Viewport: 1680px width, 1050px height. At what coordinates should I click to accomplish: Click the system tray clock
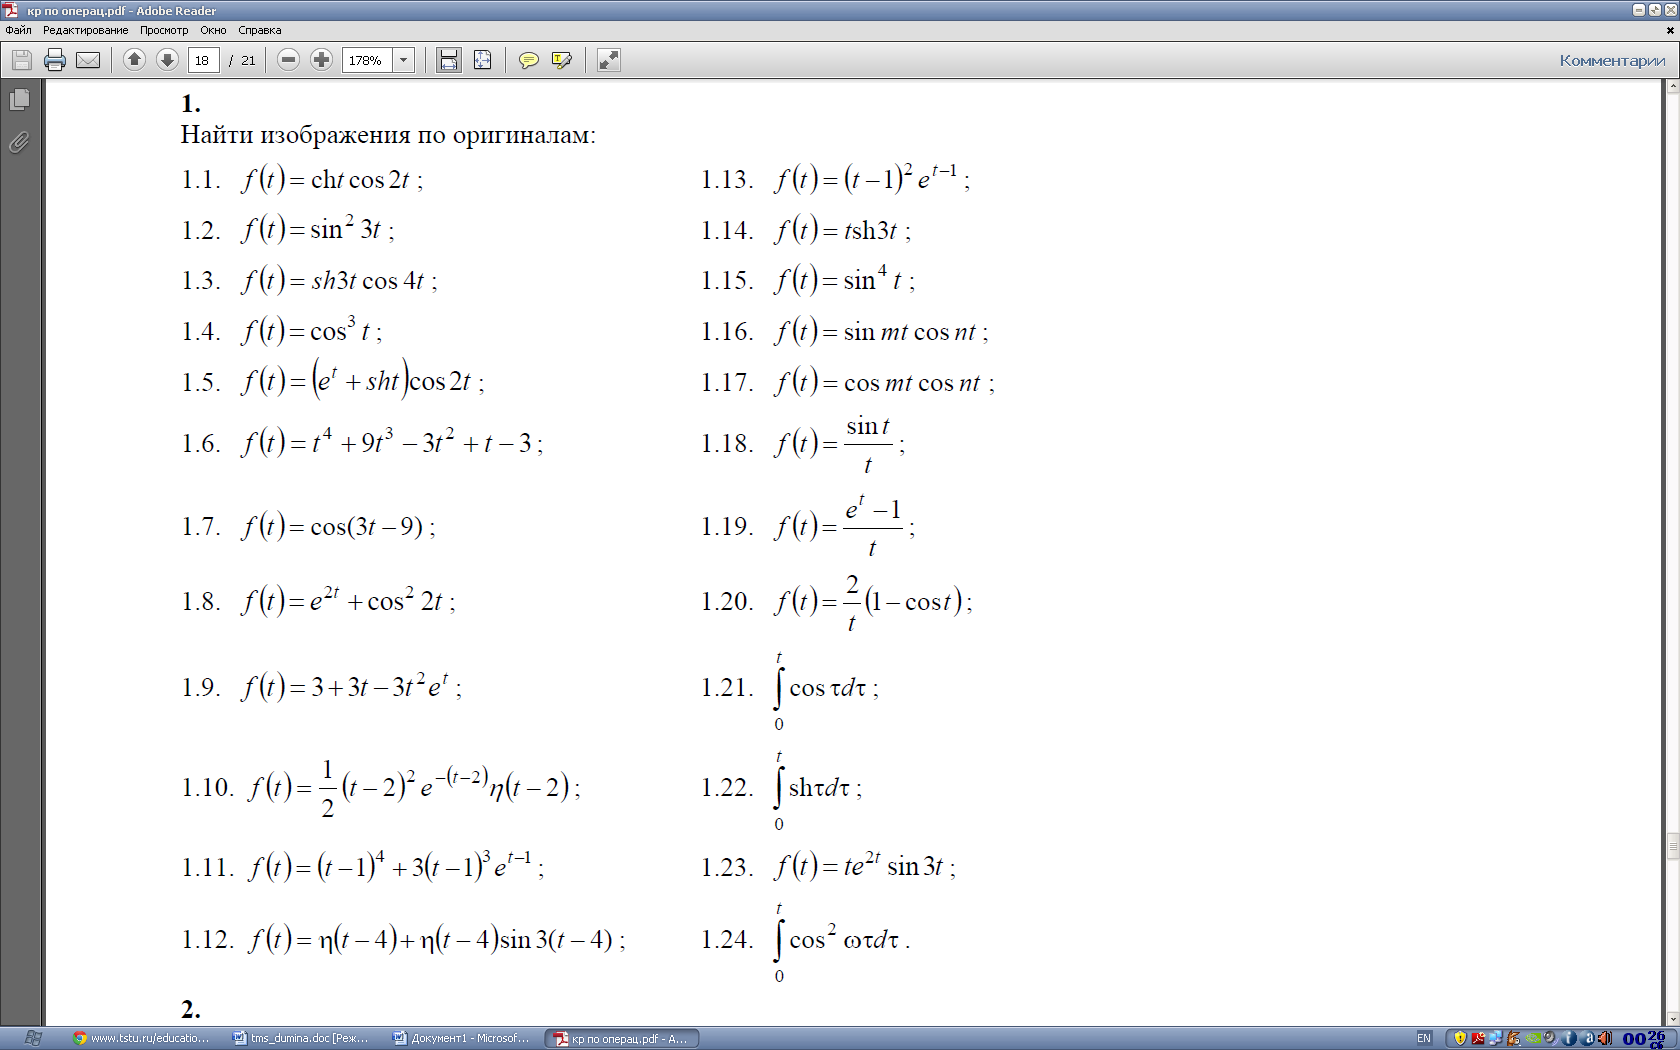tap(1645, 1038)
